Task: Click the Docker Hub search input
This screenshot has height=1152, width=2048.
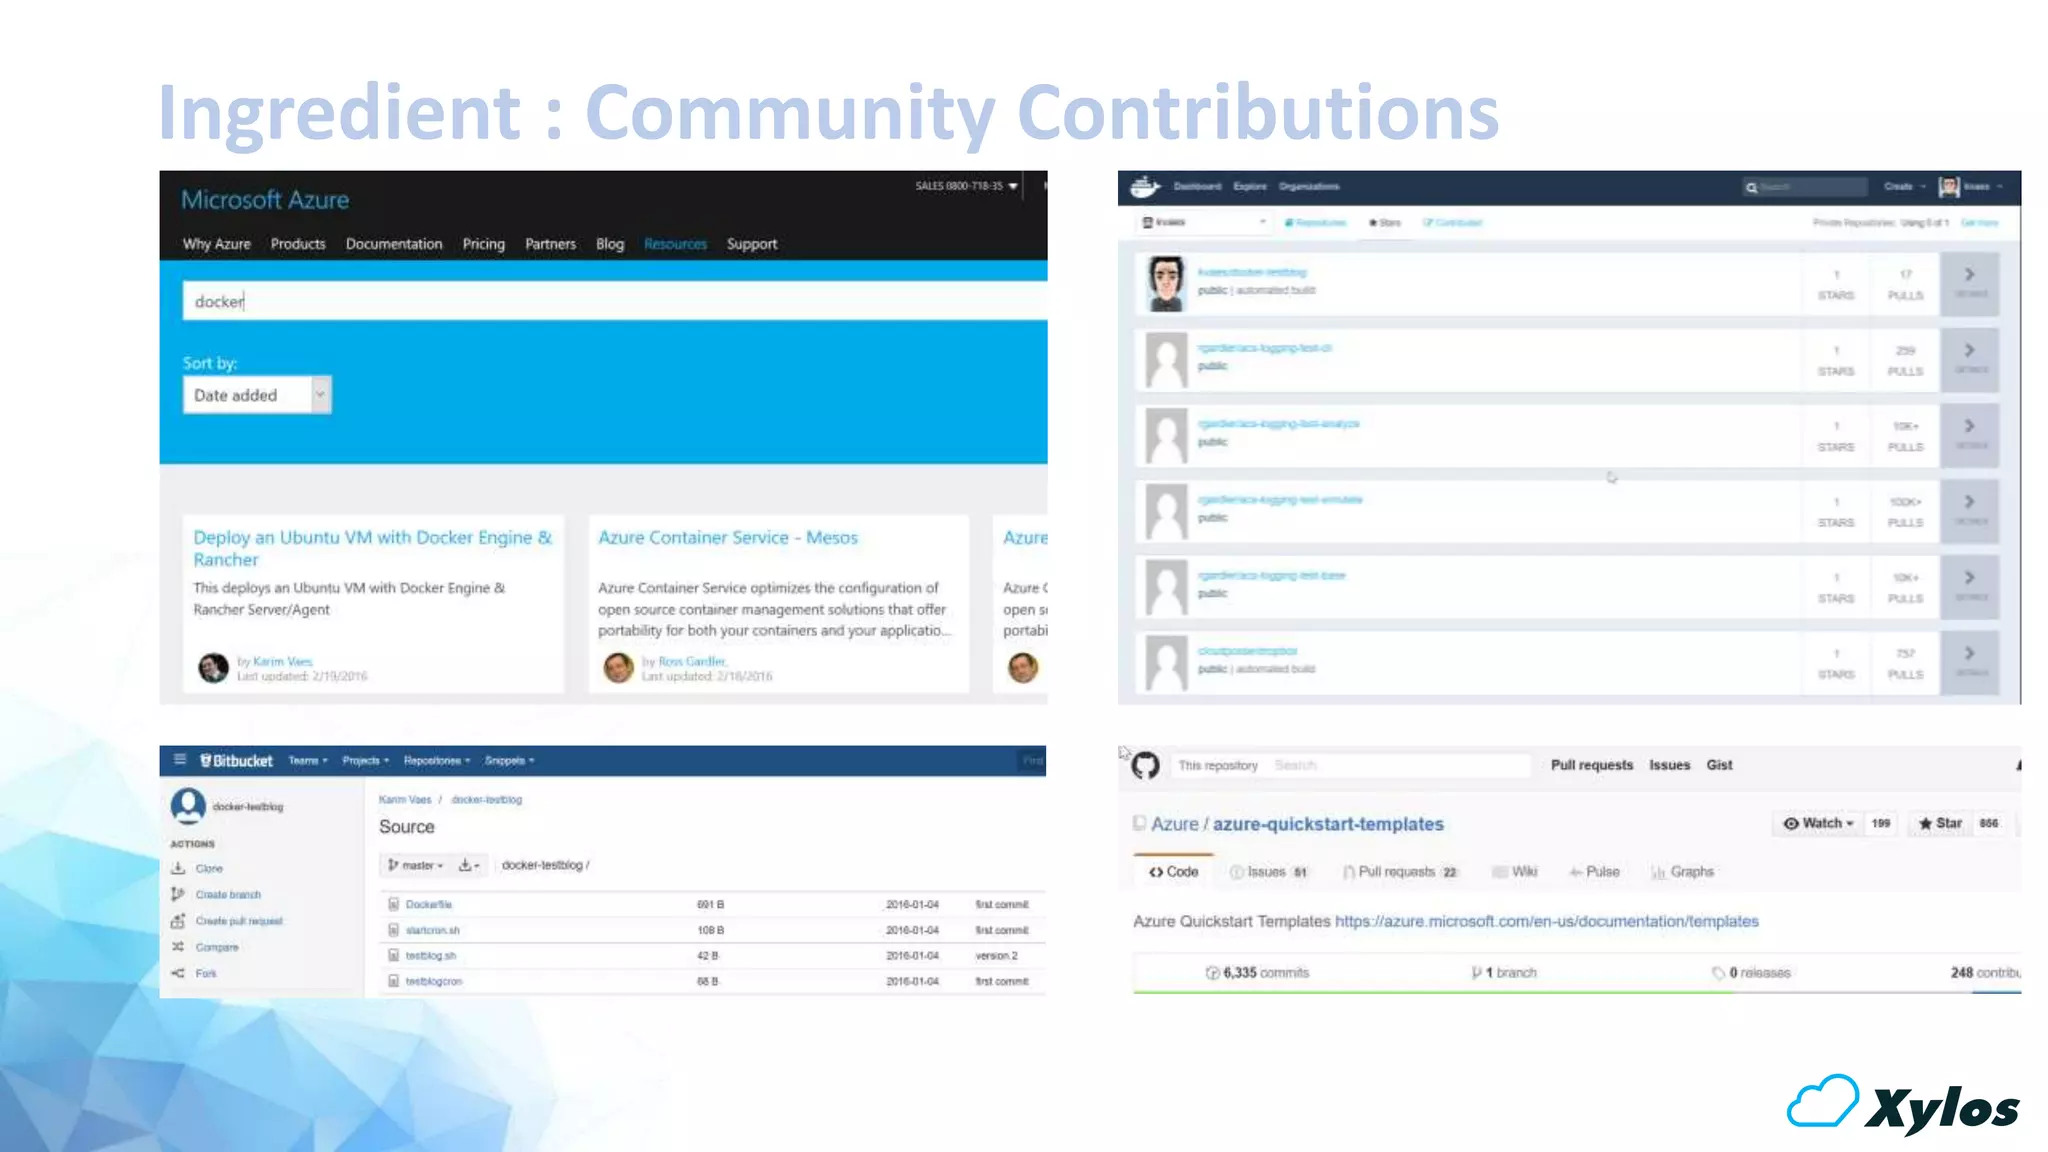Action: (x=1805, y=187)
